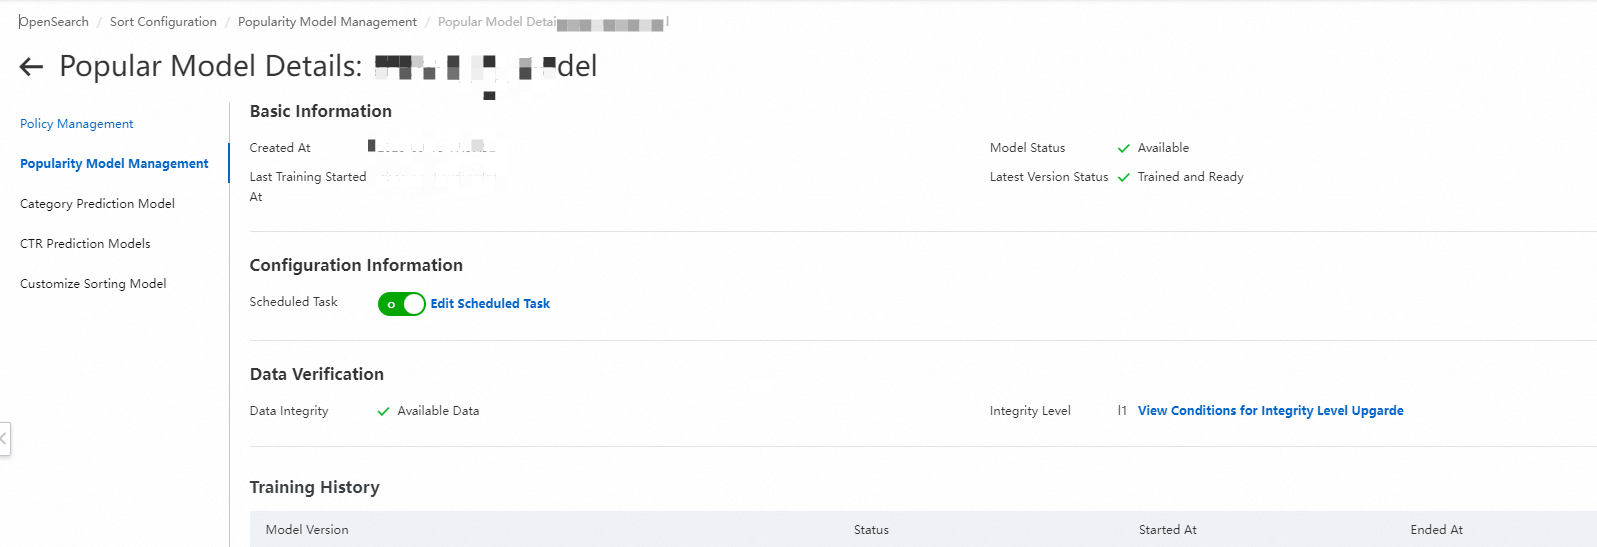Open Popularity Model Management breadcrumb
This screenshot has height=547, width=1597.
pyautogui.click(x=327, y=22)
